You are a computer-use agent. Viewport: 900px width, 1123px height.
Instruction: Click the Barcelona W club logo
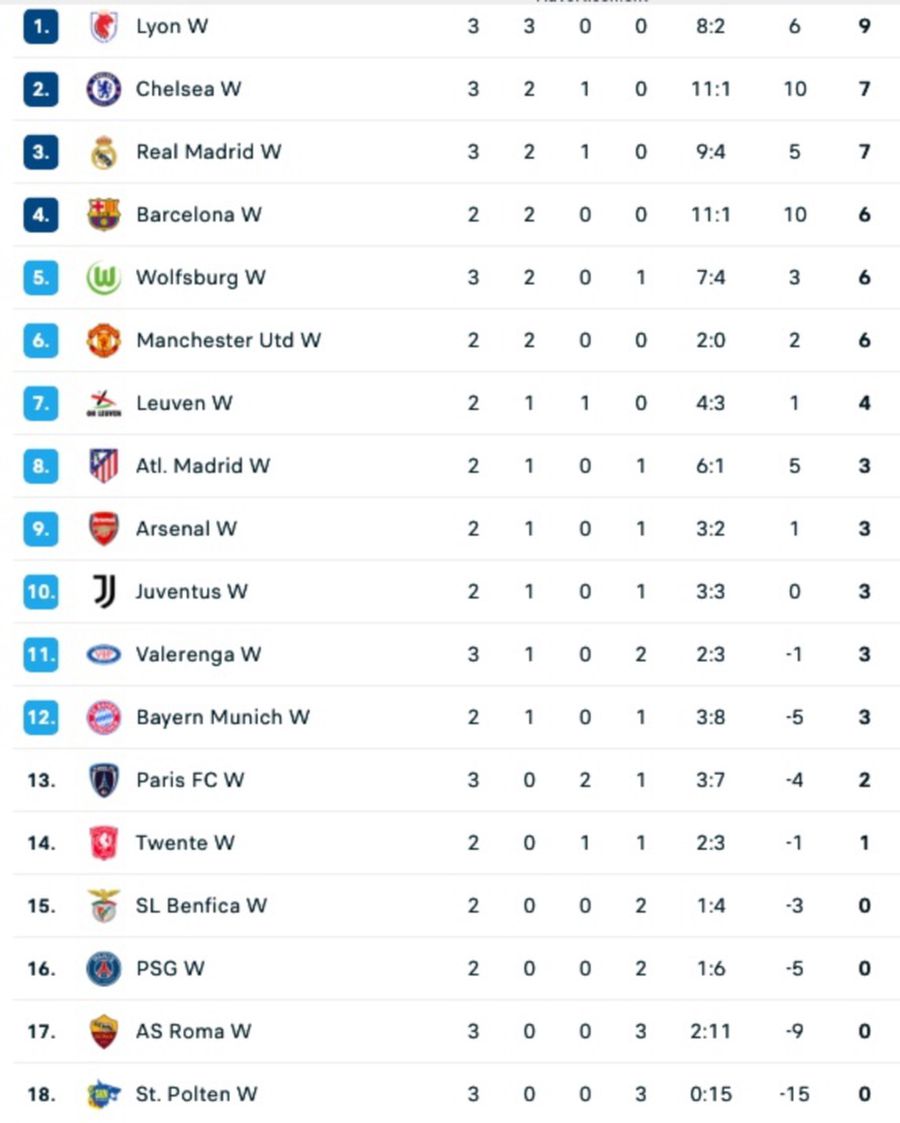click(105, 214)
